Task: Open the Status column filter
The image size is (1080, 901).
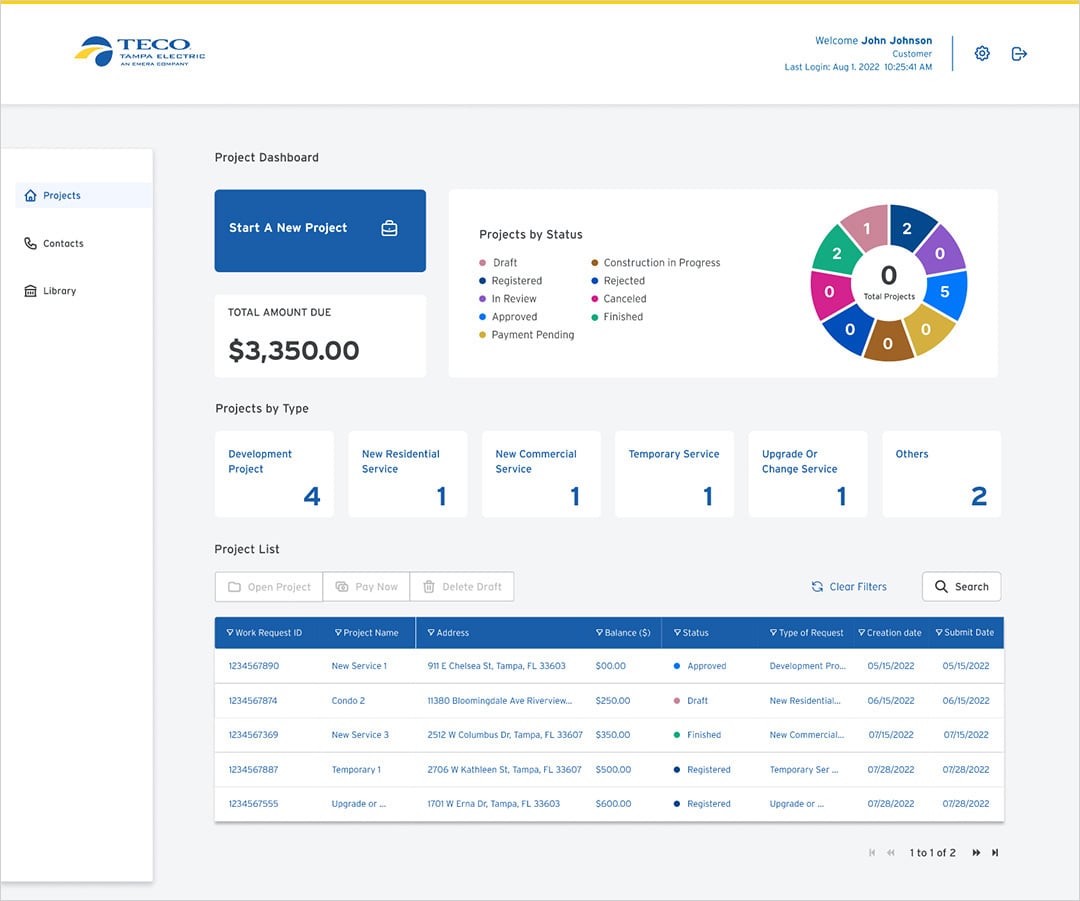Action: [x=677, y=633]
